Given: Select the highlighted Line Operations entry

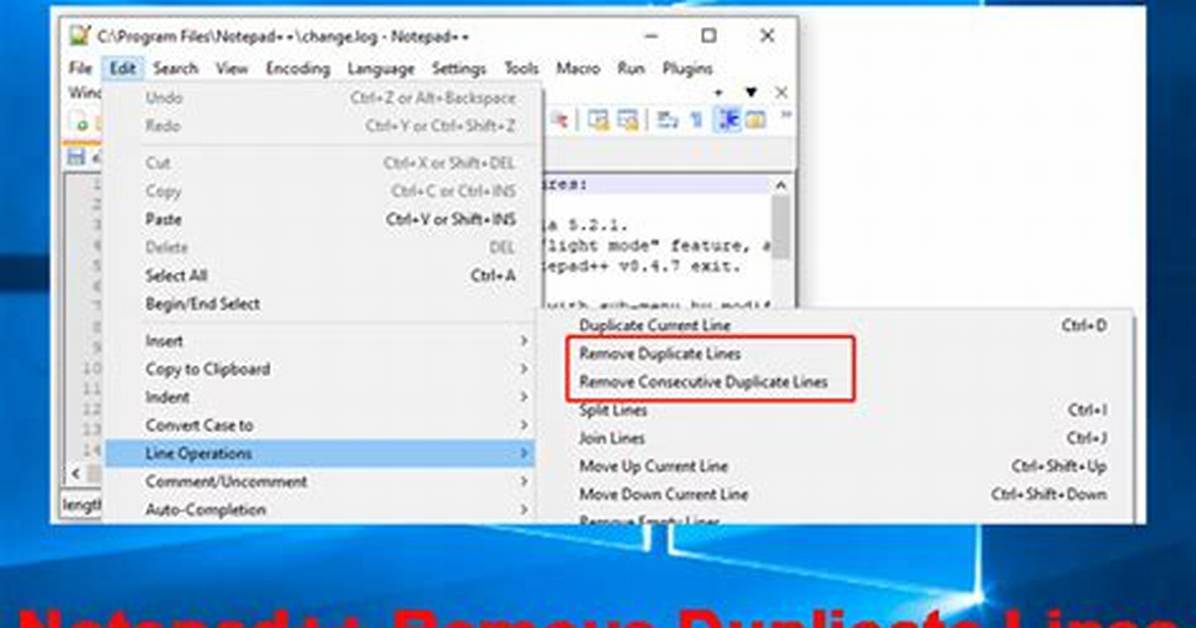Looking at the screenshot, I should (320, 453).
